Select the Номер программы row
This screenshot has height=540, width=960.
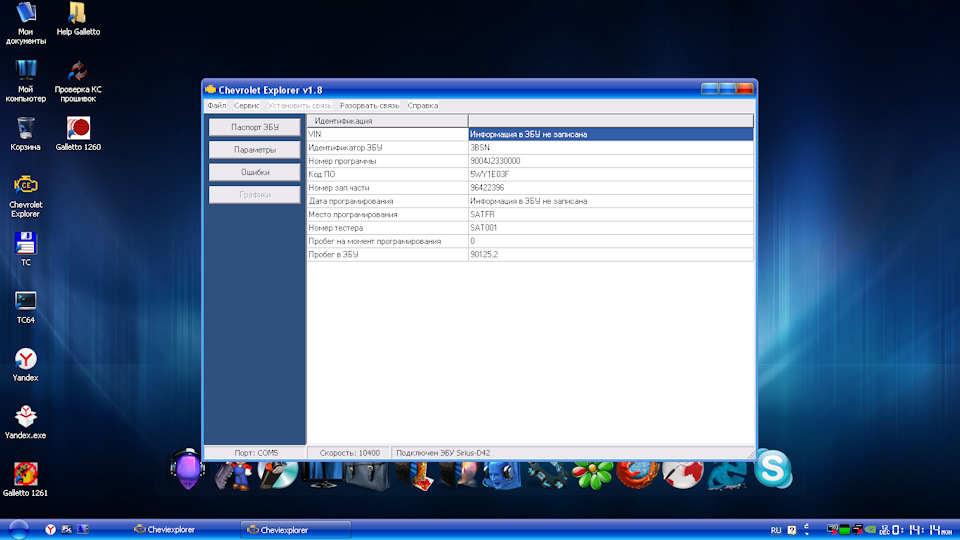click(x=530, y=161)
